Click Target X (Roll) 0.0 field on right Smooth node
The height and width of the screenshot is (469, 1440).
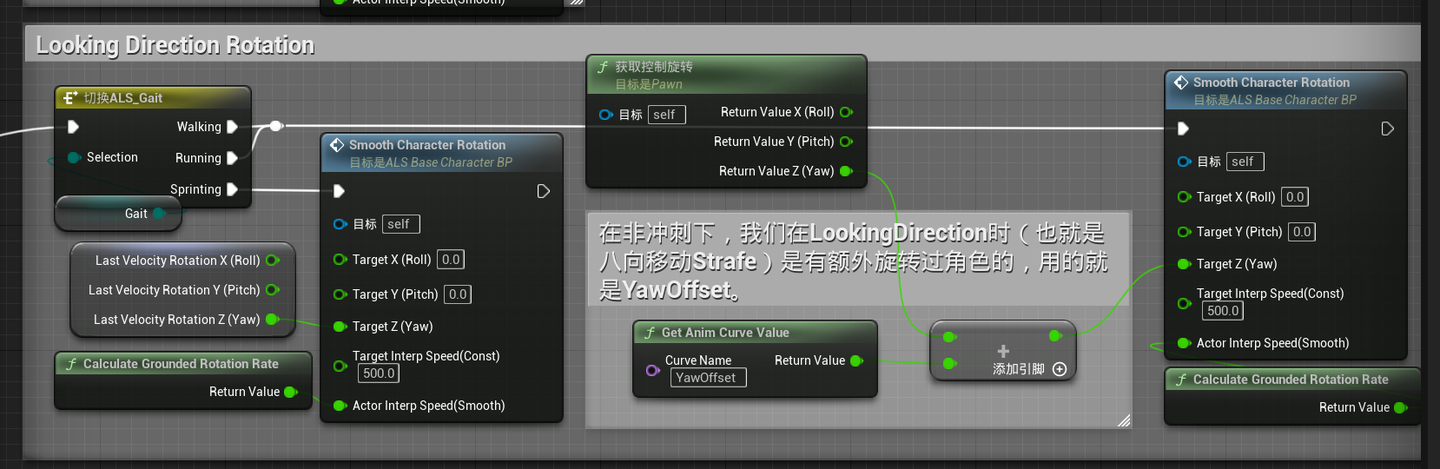coord(1295,197)
